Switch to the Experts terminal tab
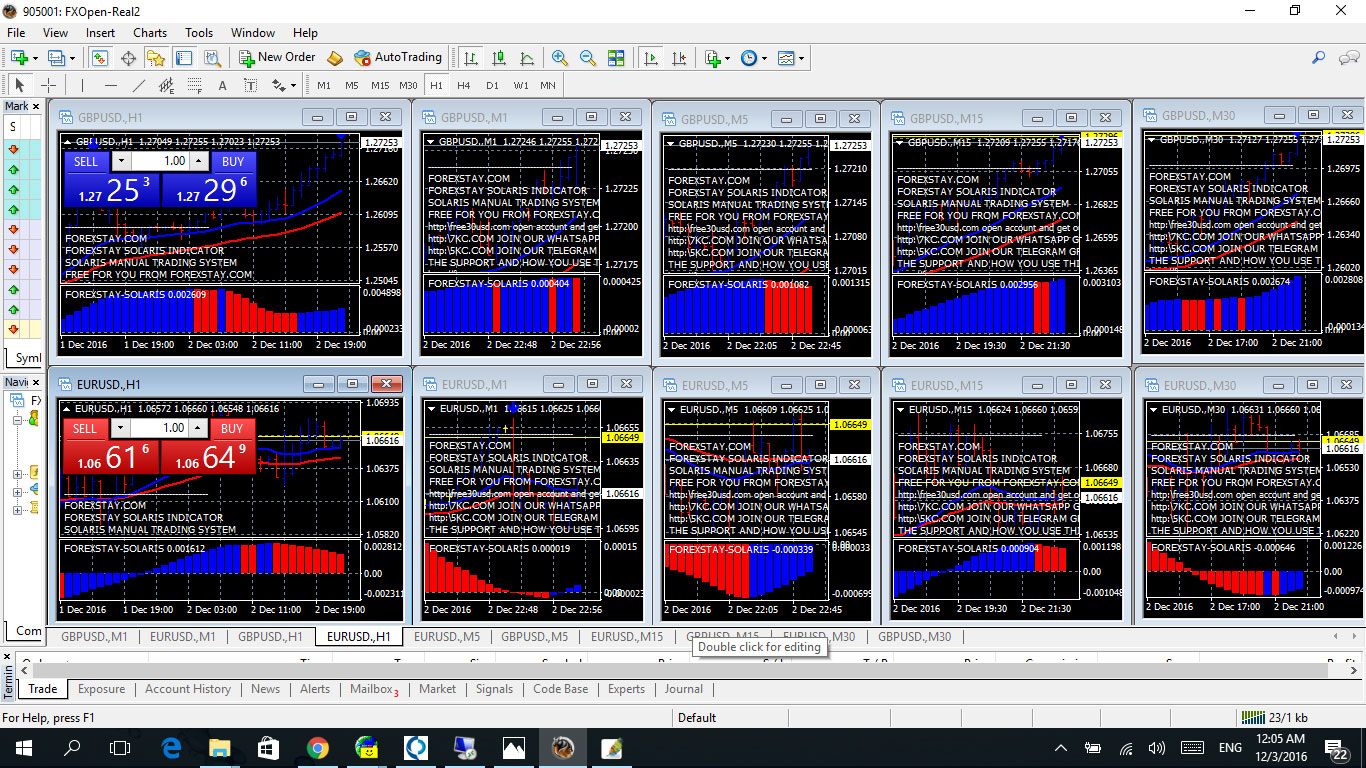The height and width of the screenshot is (768, 1366). tap(626, 689)
